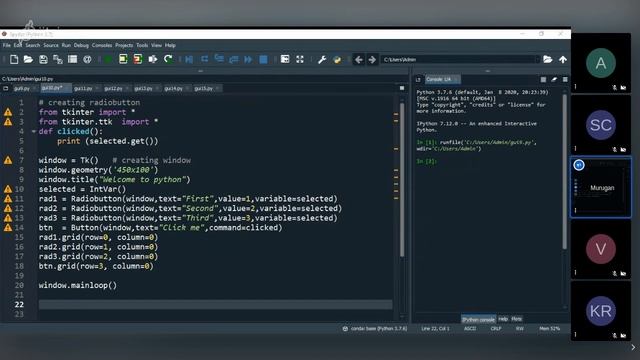Step over the current line debug icon
The image size is (640, 360).
[x=204, y=60]
